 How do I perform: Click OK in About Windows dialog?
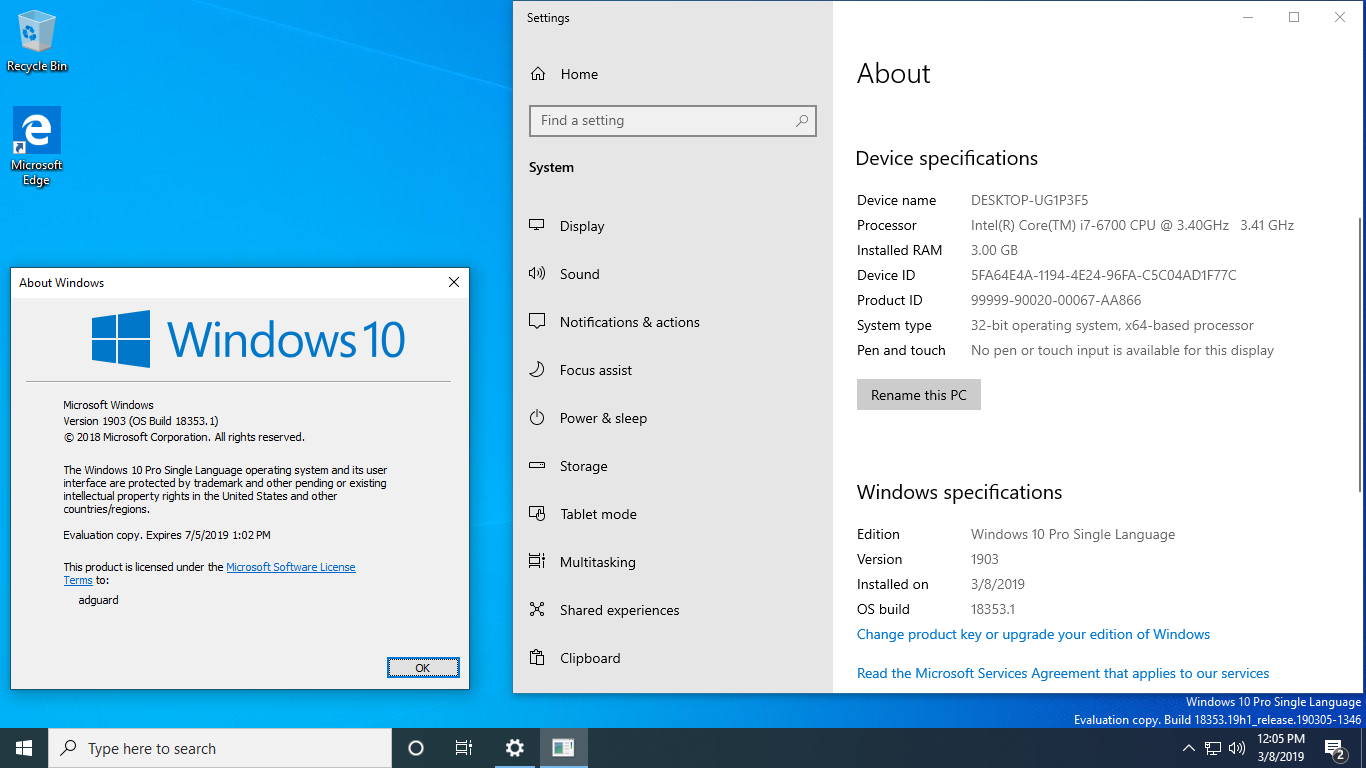click(423, 668)
